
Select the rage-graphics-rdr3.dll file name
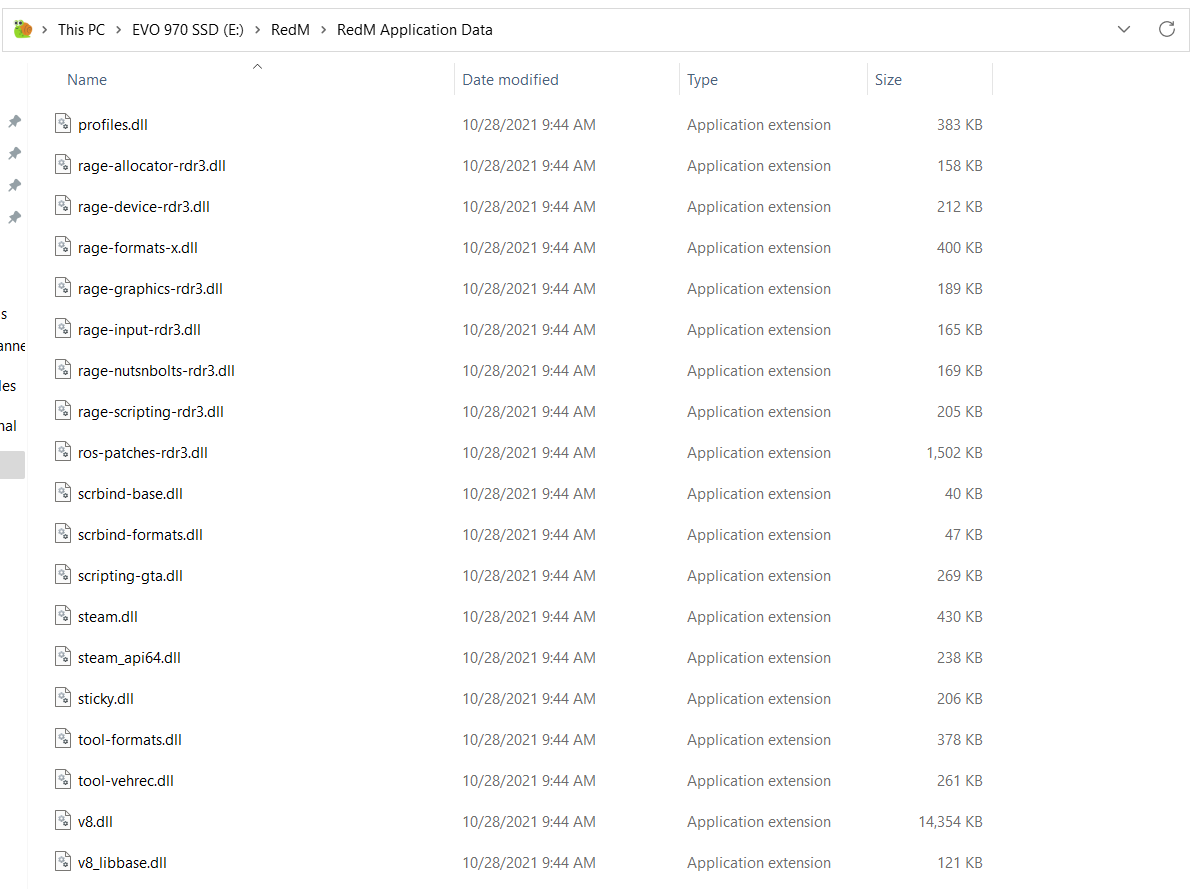pyautogui.click(x=150, y=289)
